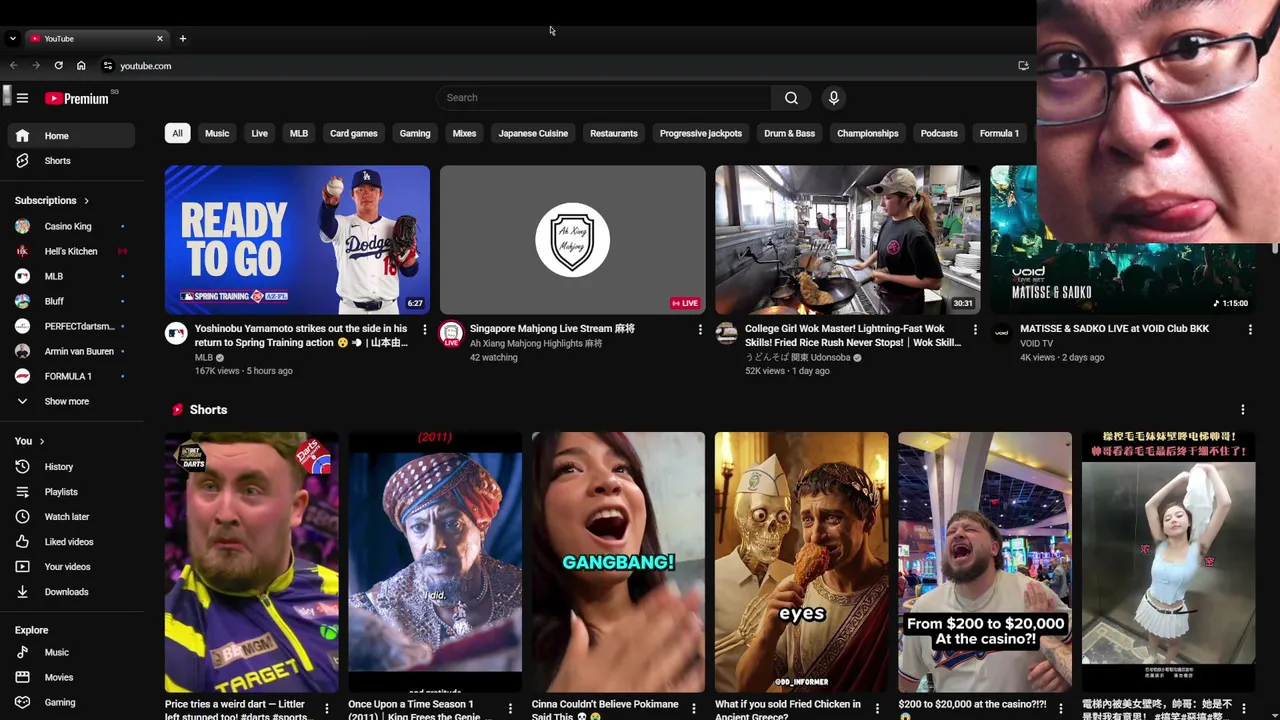Viewport: 1280px width, 720px height.
Task: Open Watch later list
Action: coord(70,517)
